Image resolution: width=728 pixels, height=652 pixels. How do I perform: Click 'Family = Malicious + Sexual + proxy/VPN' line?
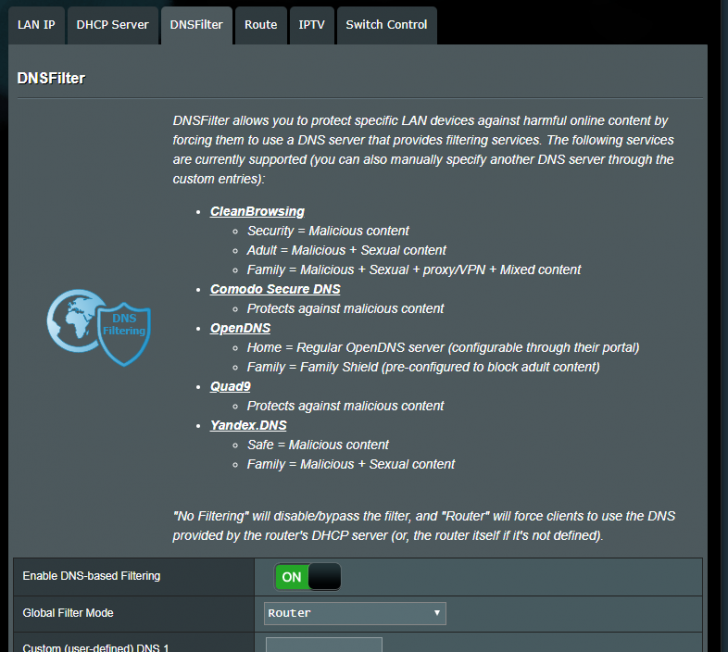[414, 270]
